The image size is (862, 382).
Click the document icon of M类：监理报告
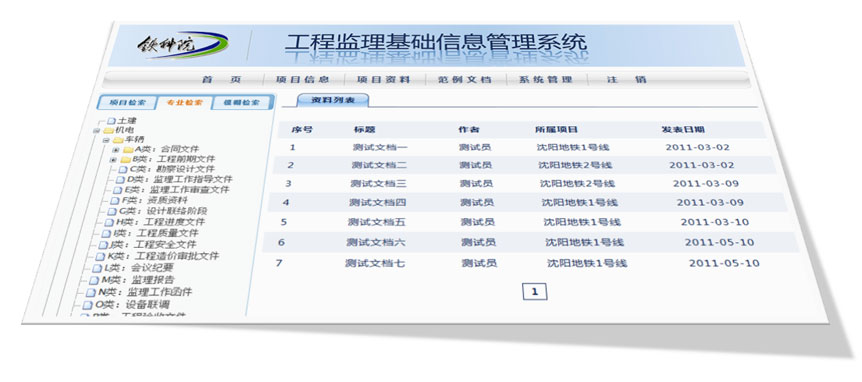click(x=93, y=280)
